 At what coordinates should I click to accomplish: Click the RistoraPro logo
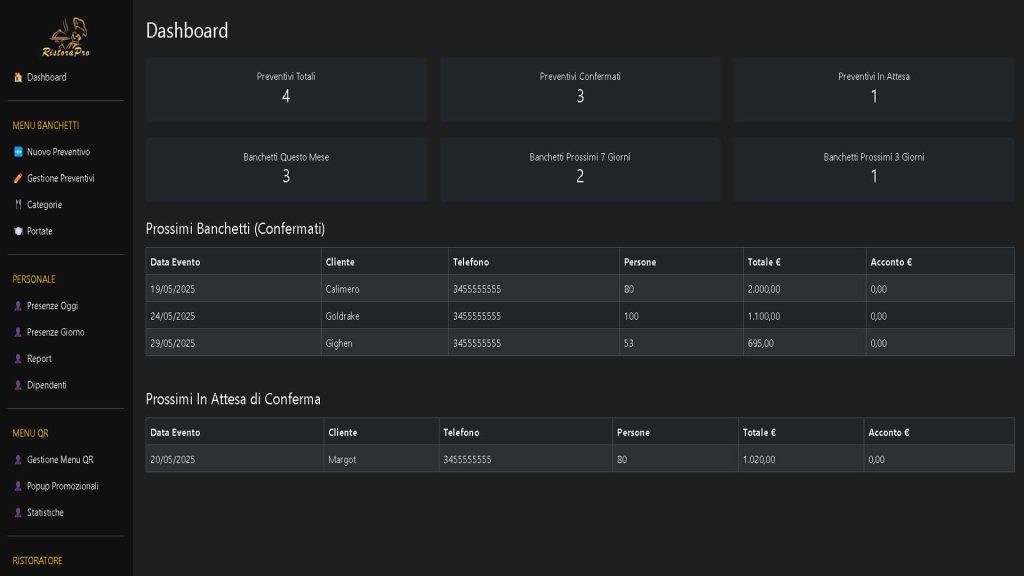click(x=66, y=38)
